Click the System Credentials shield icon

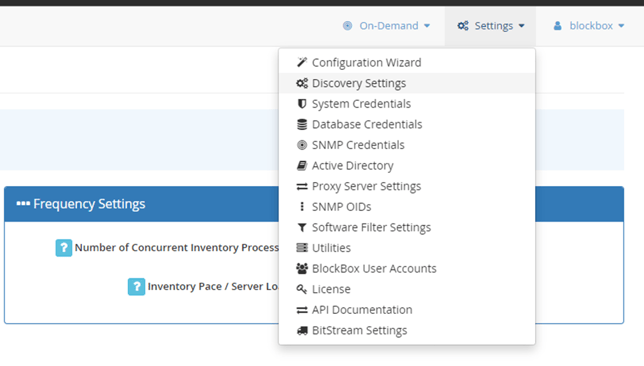click(x=302, y=104)
